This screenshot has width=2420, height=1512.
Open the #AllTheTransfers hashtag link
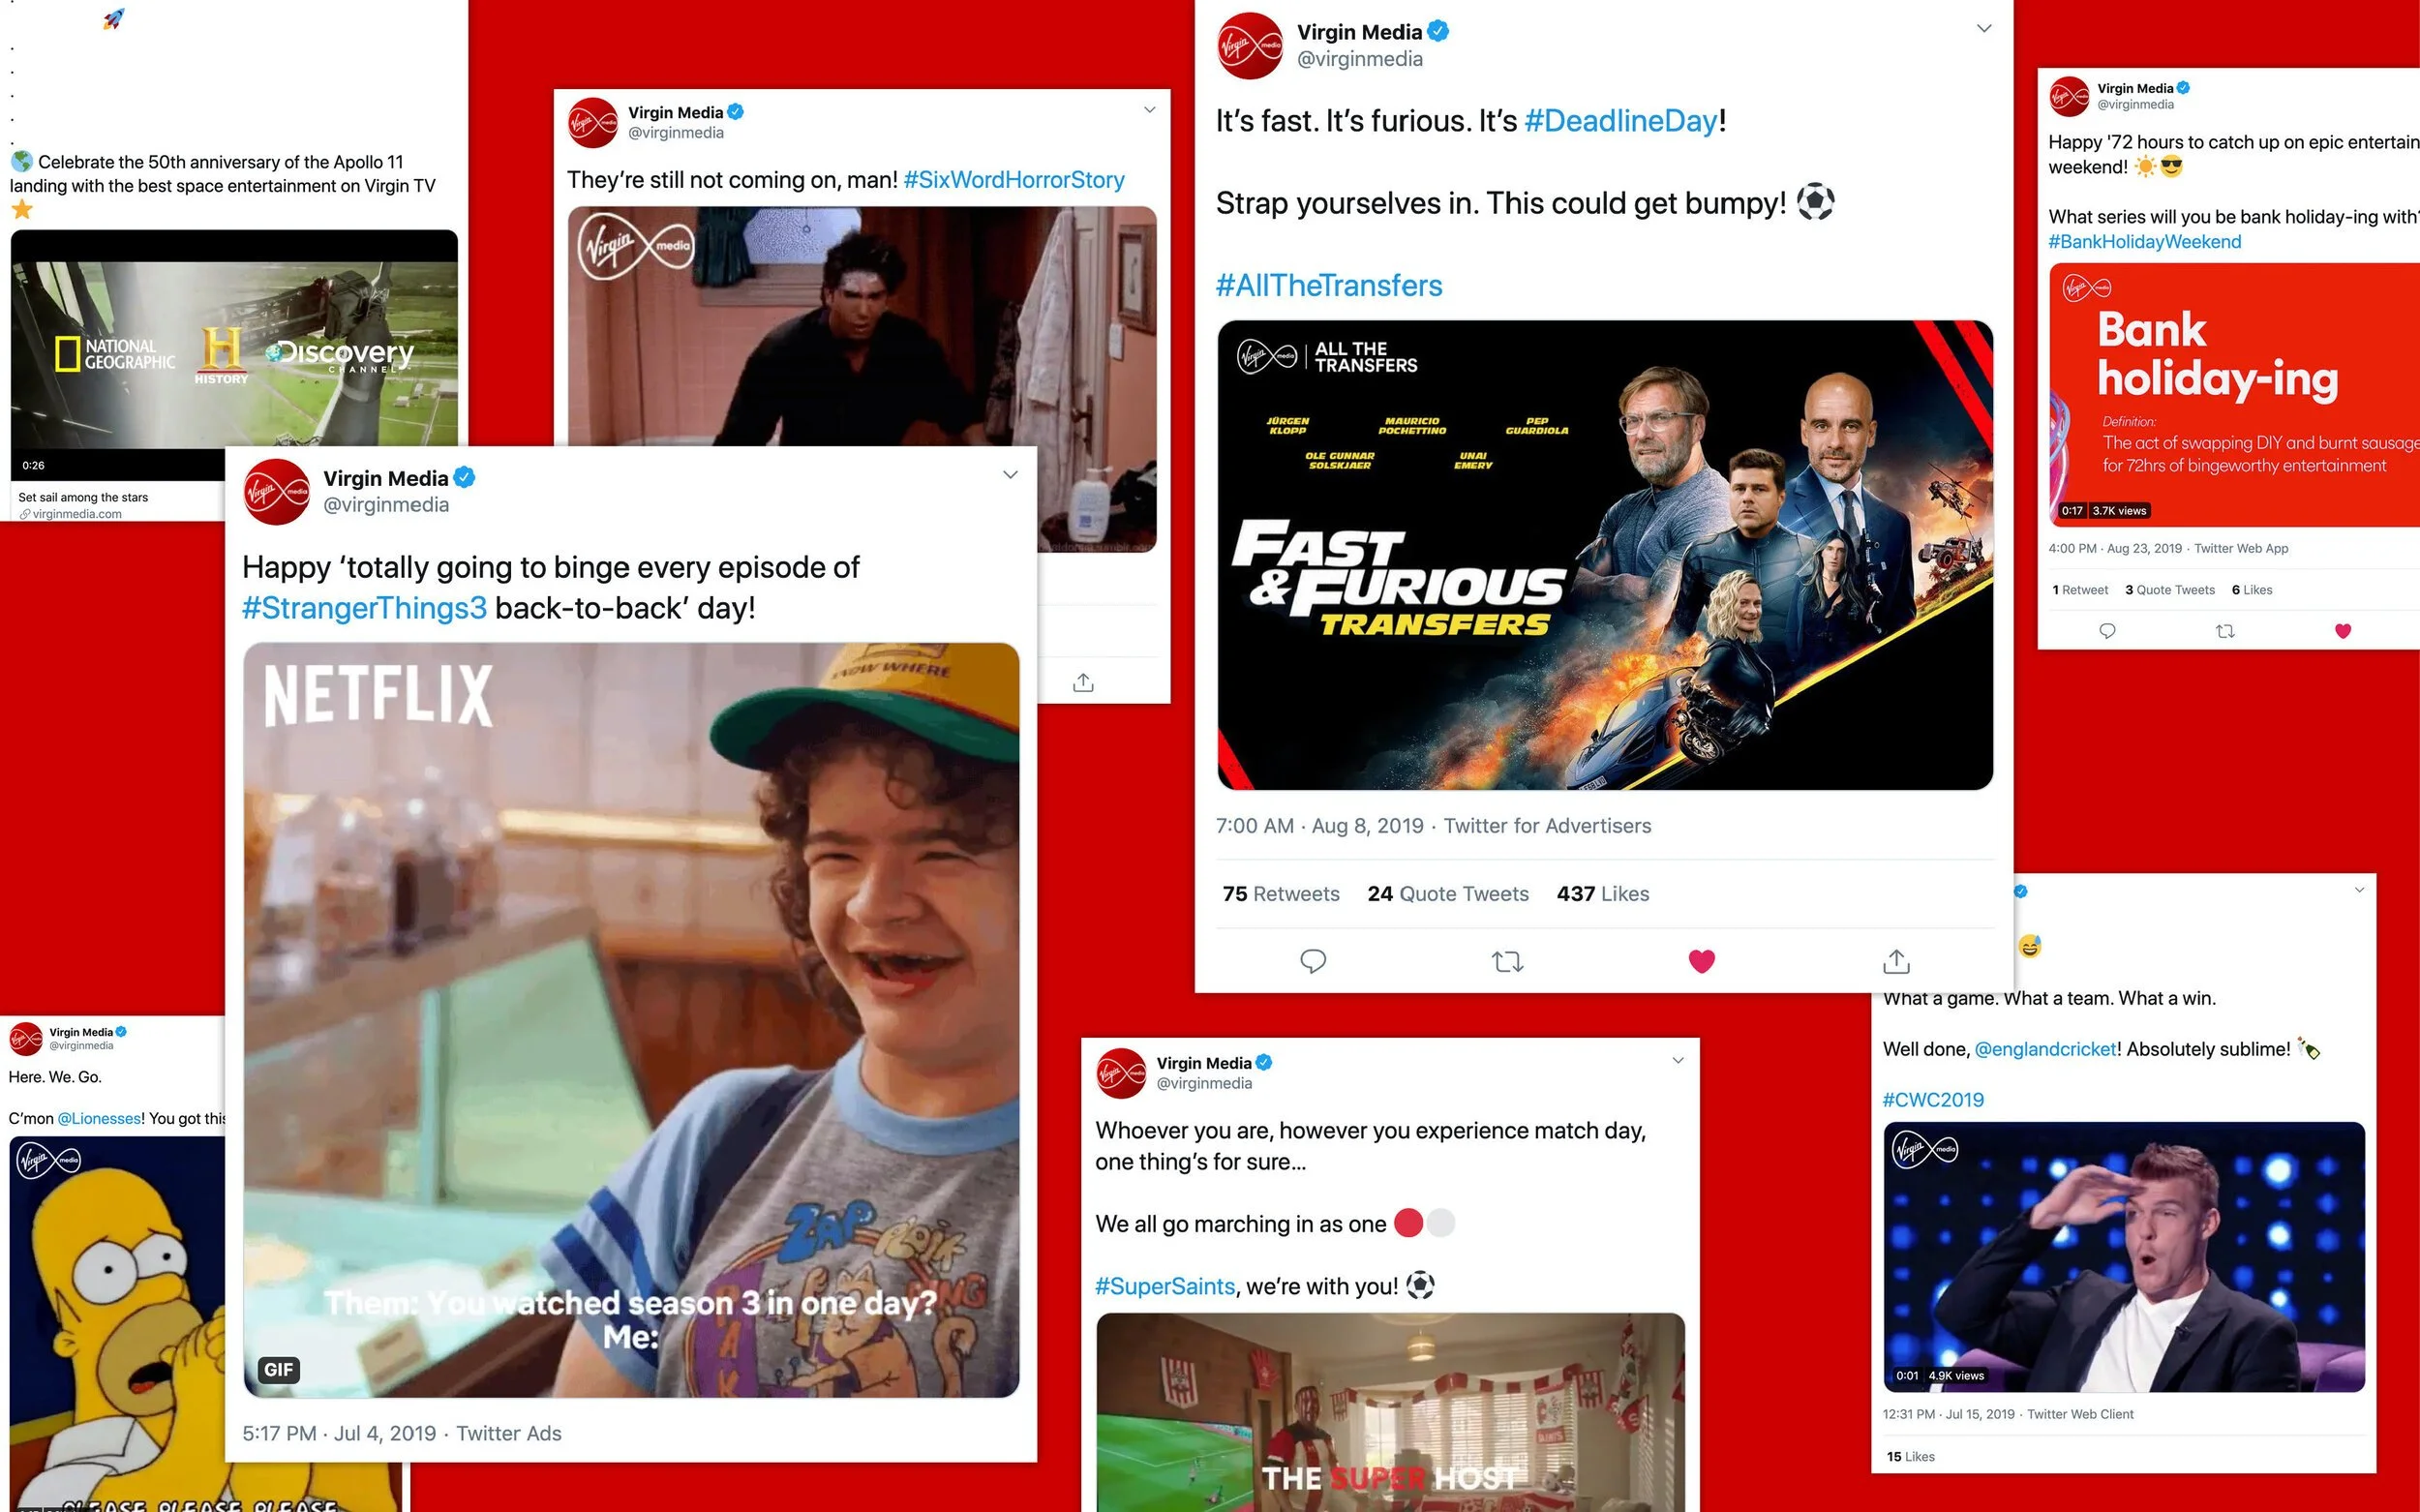tap(1329, 286)
